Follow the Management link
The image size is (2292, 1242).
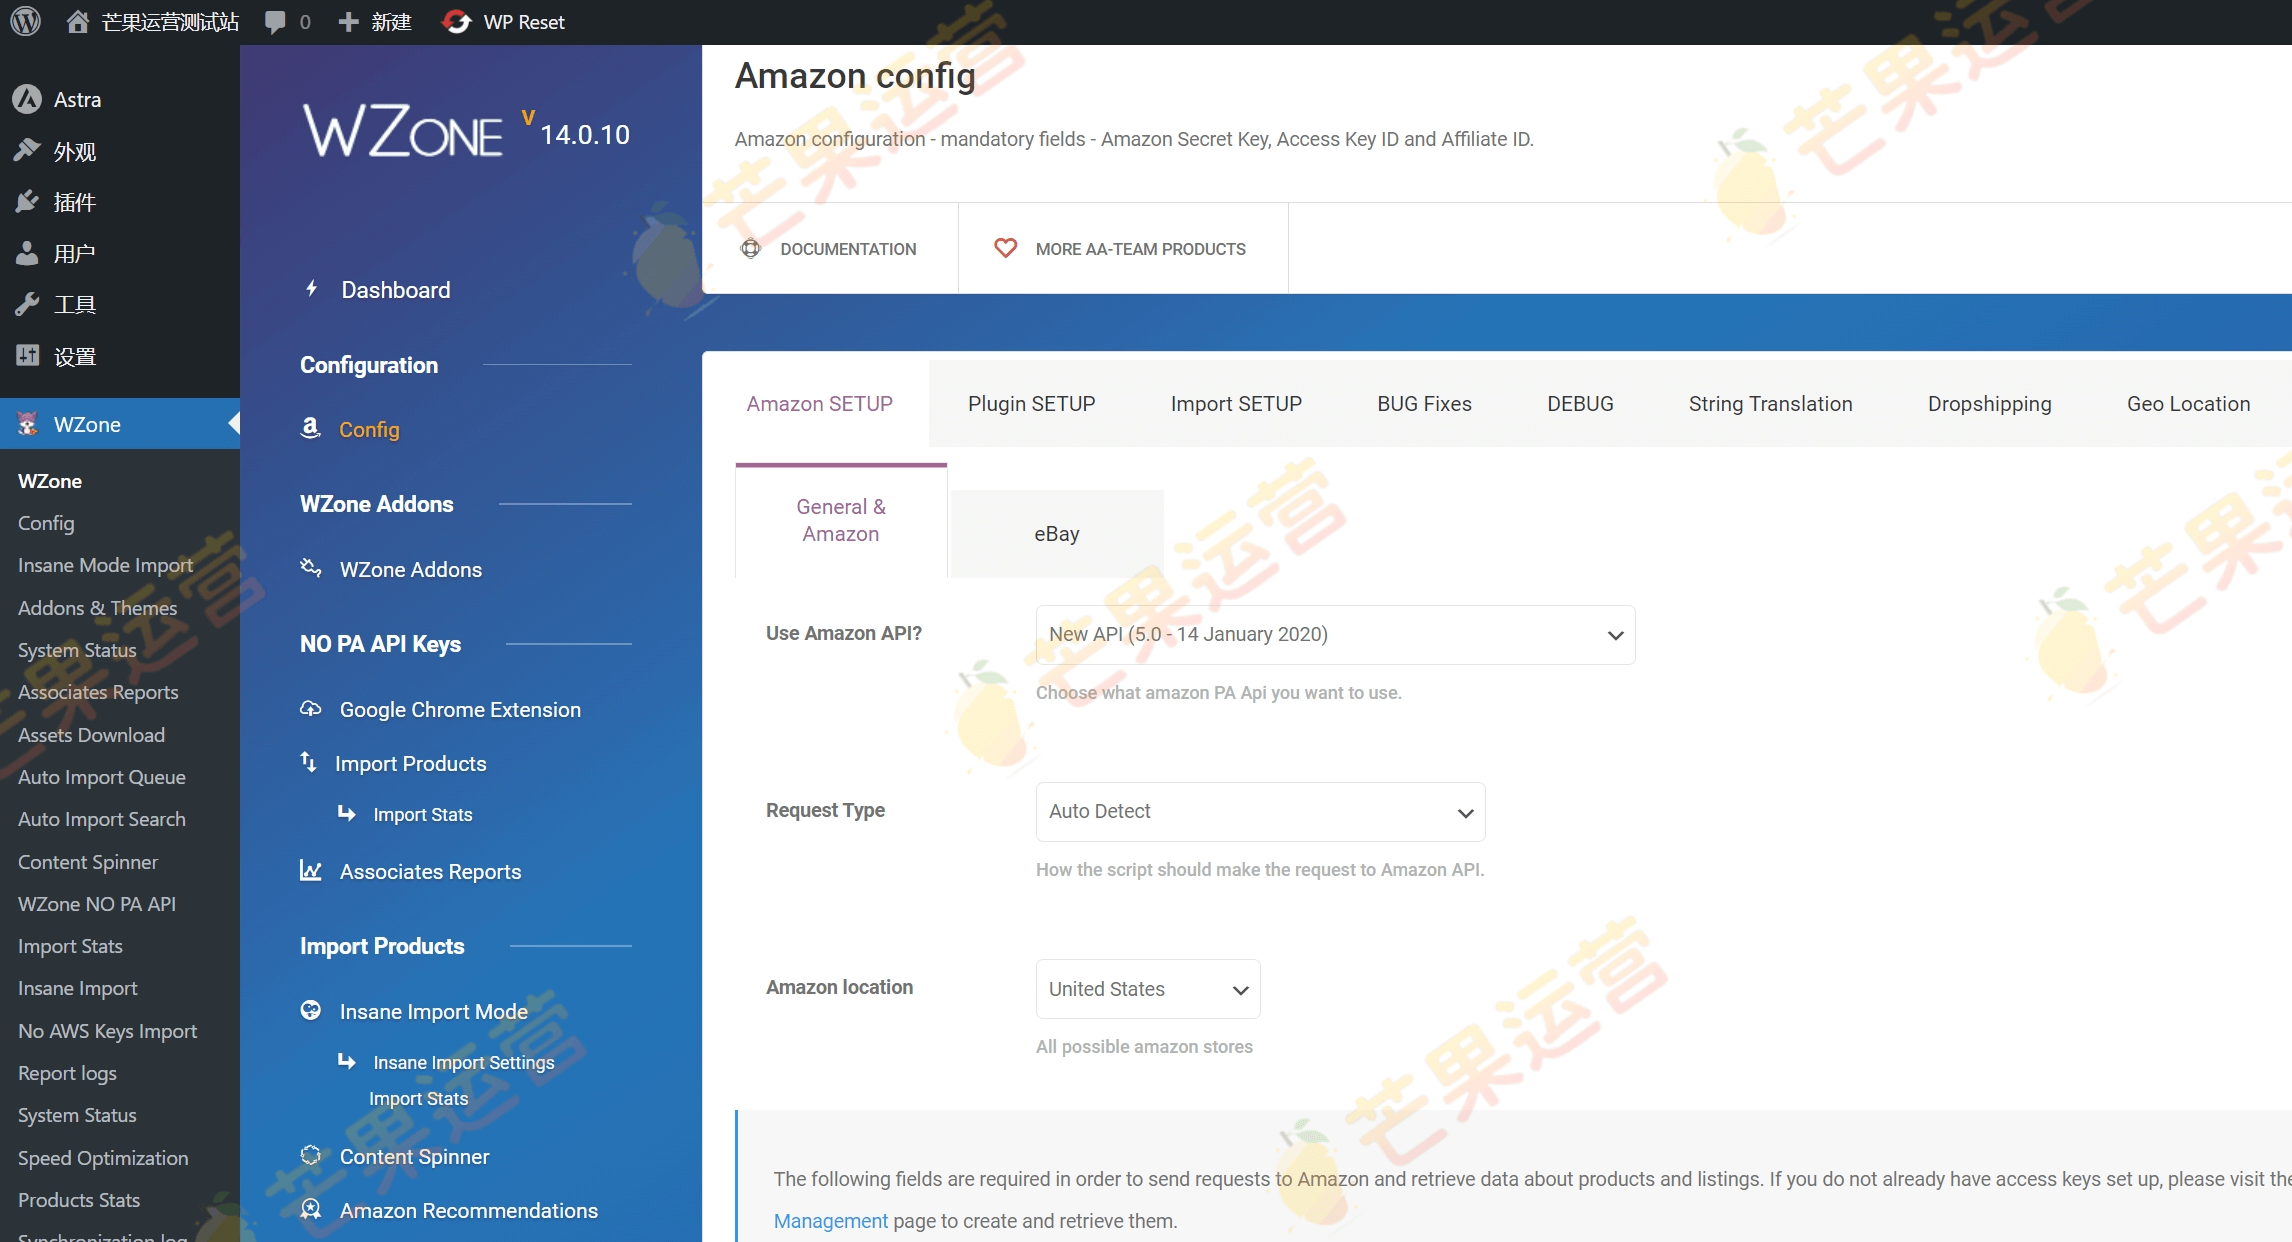coord(830,1220)
